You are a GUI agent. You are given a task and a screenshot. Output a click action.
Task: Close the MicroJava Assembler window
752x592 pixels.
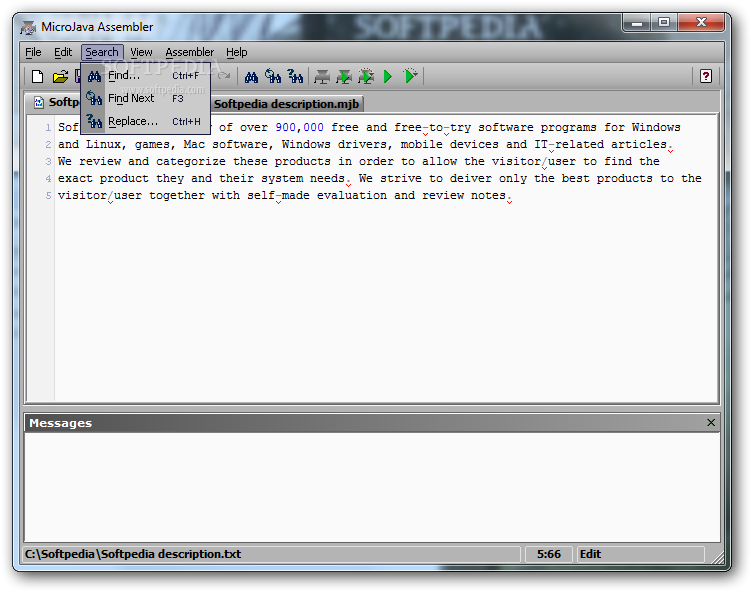(701, 23)
